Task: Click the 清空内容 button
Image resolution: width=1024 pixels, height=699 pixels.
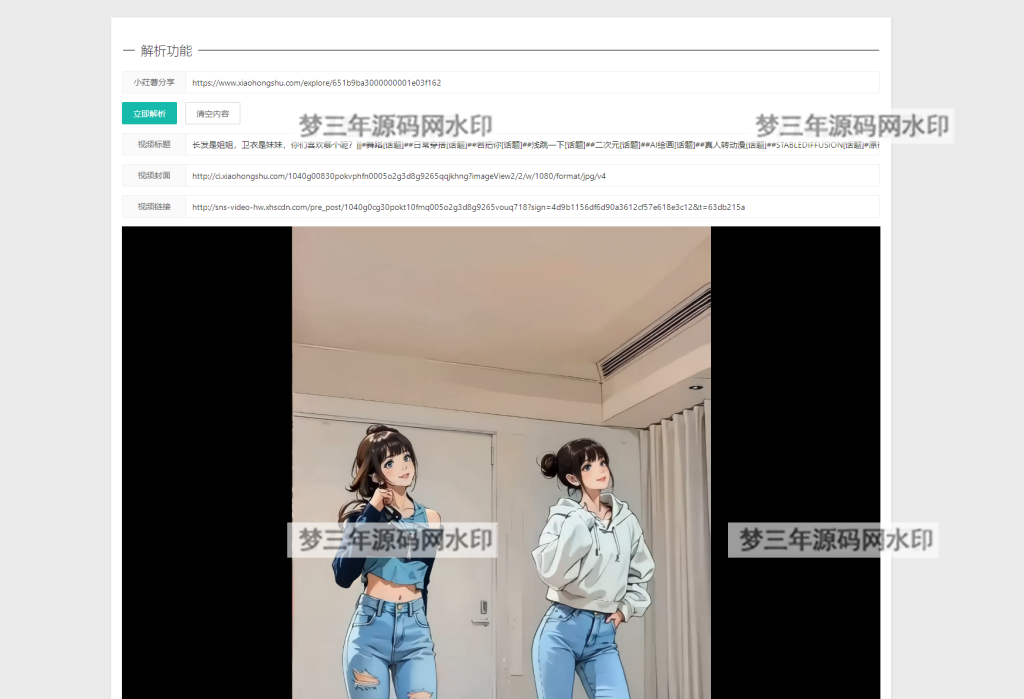Action: pos(212,113)
